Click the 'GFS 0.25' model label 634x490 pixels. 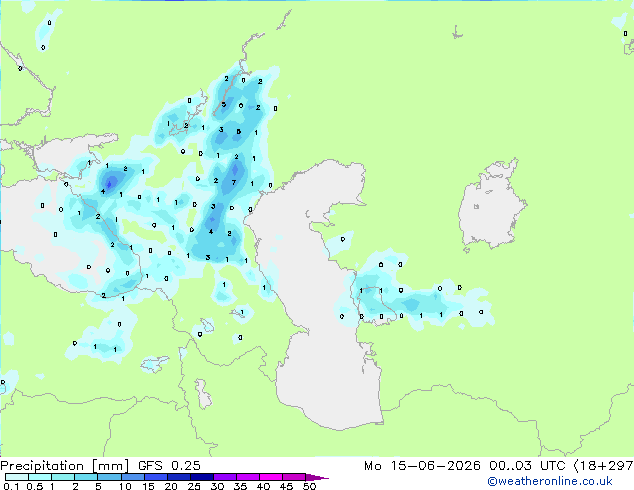coord(169,466)
